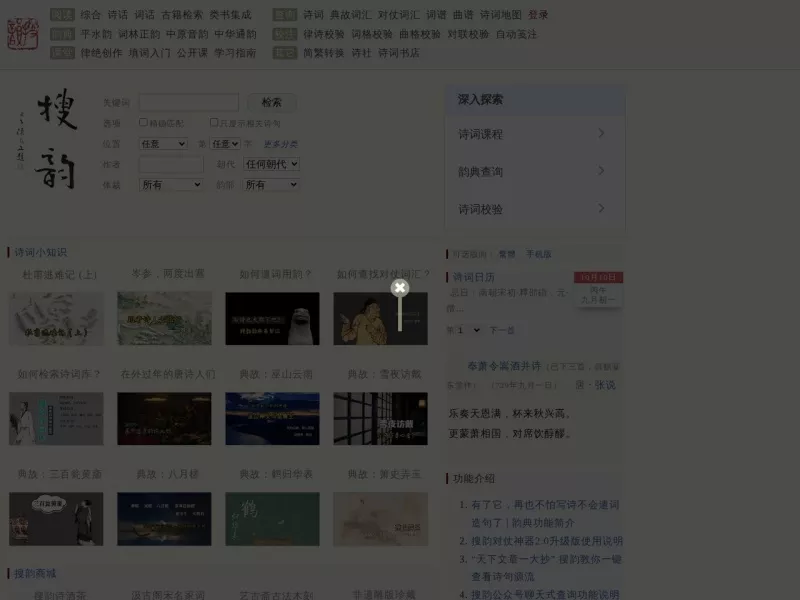The width and height of the screenshot is (800, 600).
Task: Open the 诗词书店 menu item
Action: (398, 53)
